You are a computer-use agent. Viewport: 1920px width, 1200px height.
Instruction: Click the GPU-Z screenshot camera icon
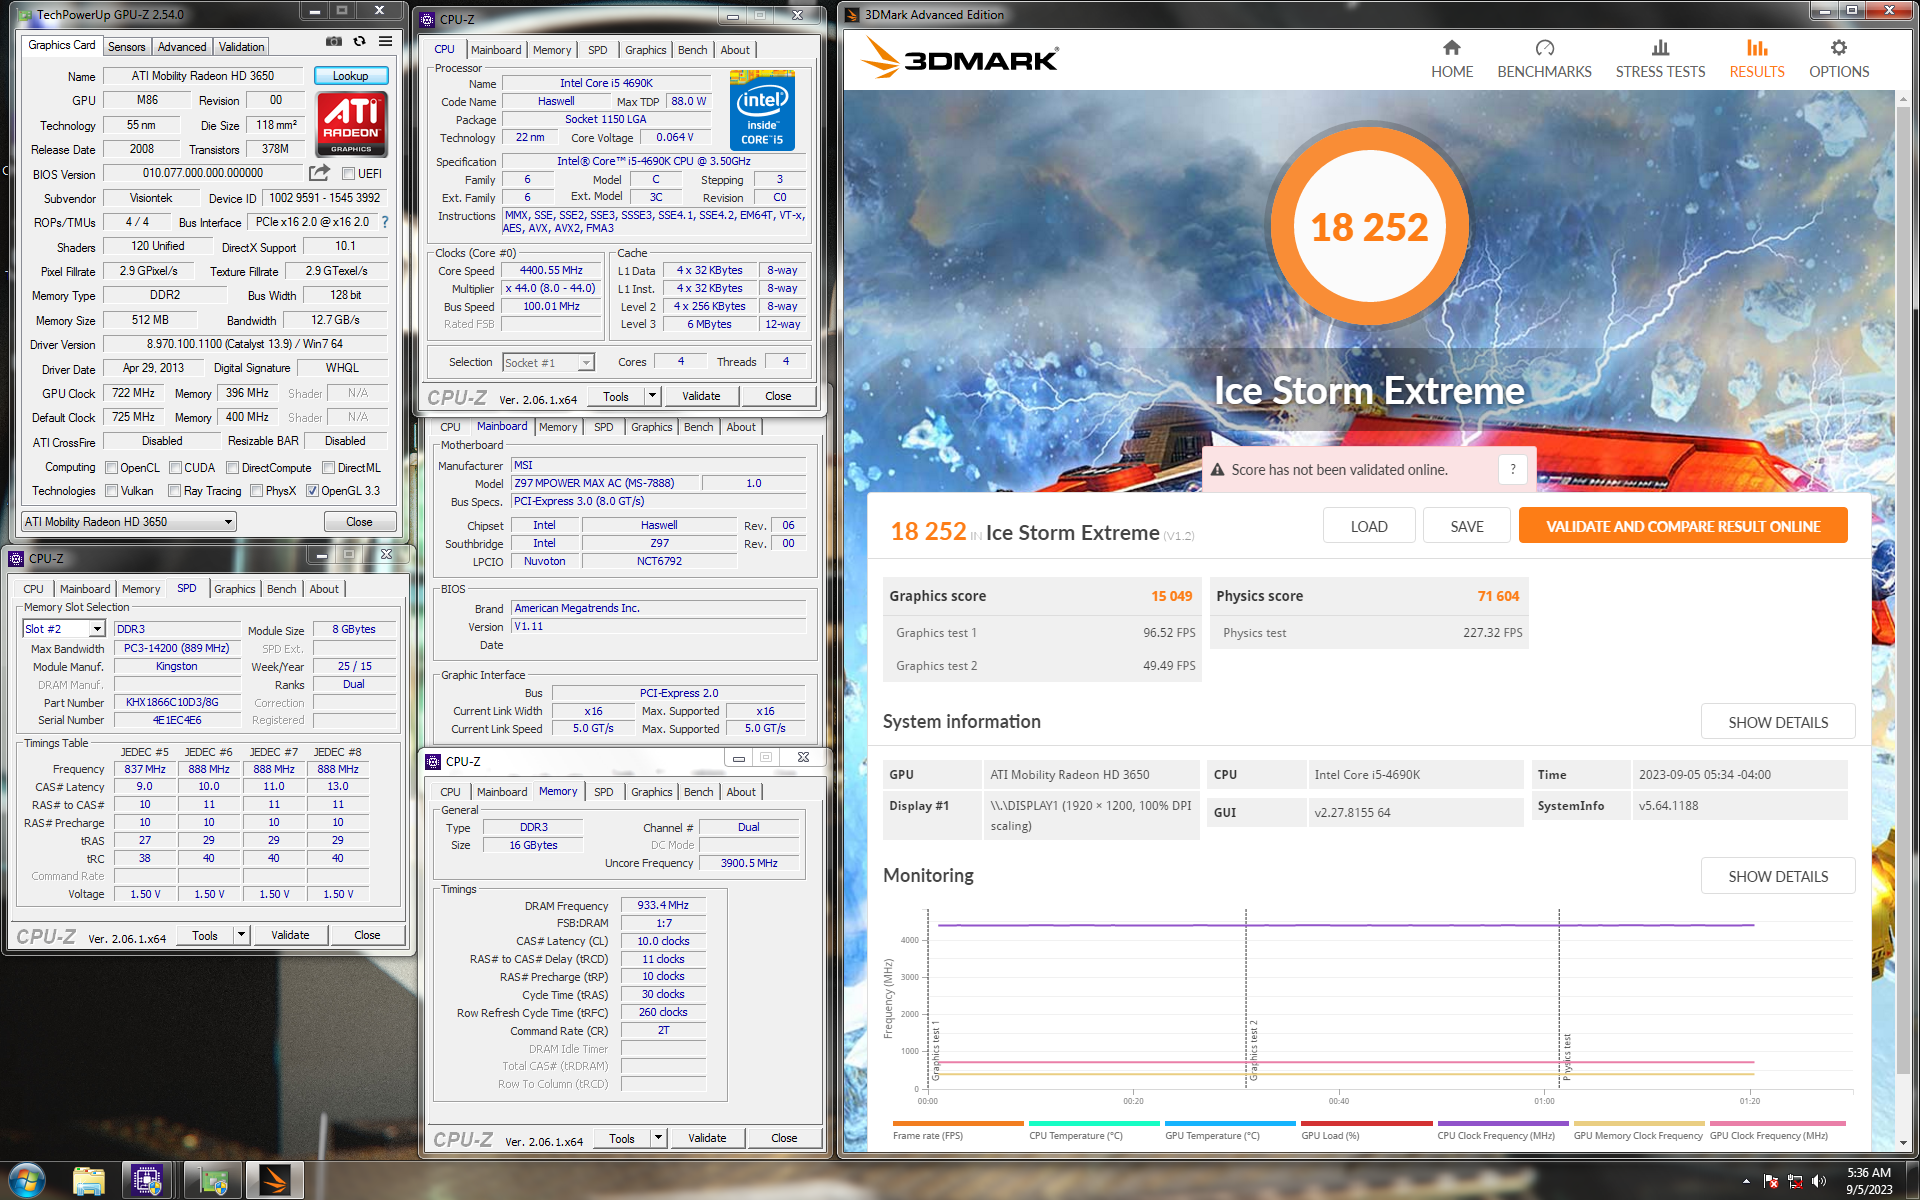click(x=334, y=42)
